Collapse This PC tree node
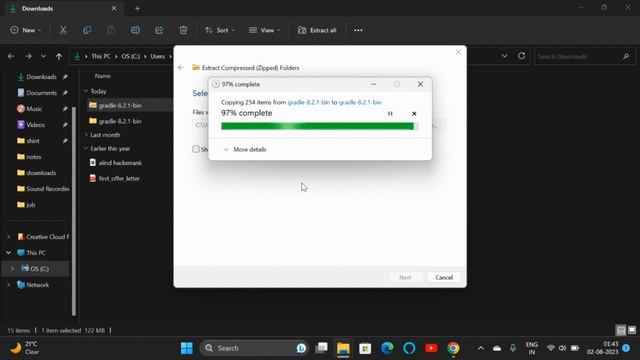640x360 pixels. [8, 253]
